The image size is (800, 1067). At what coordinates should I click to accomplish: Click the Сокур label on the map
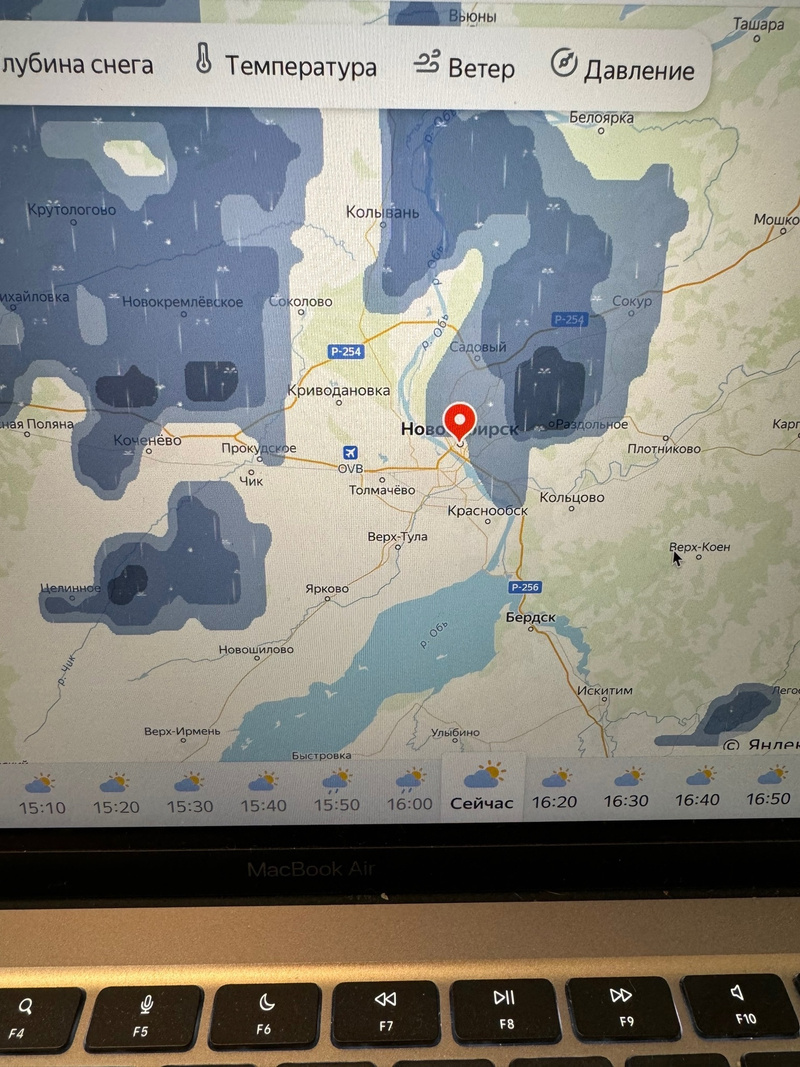631,301
